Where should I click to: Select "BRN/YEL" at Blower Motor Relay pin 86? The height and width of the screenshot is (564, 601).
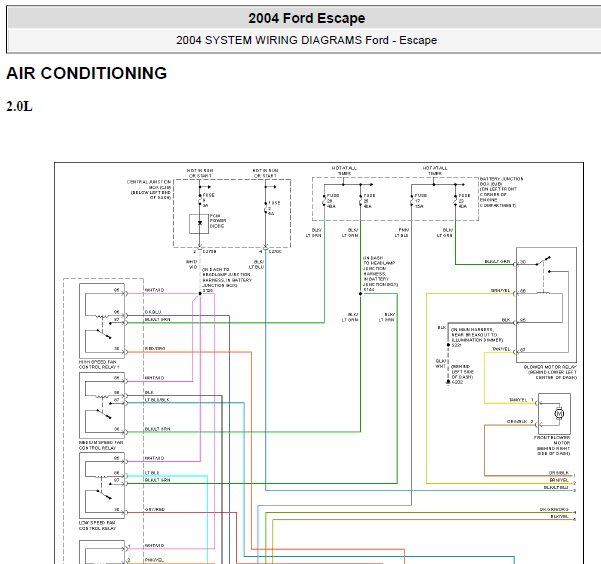(500, 291)
